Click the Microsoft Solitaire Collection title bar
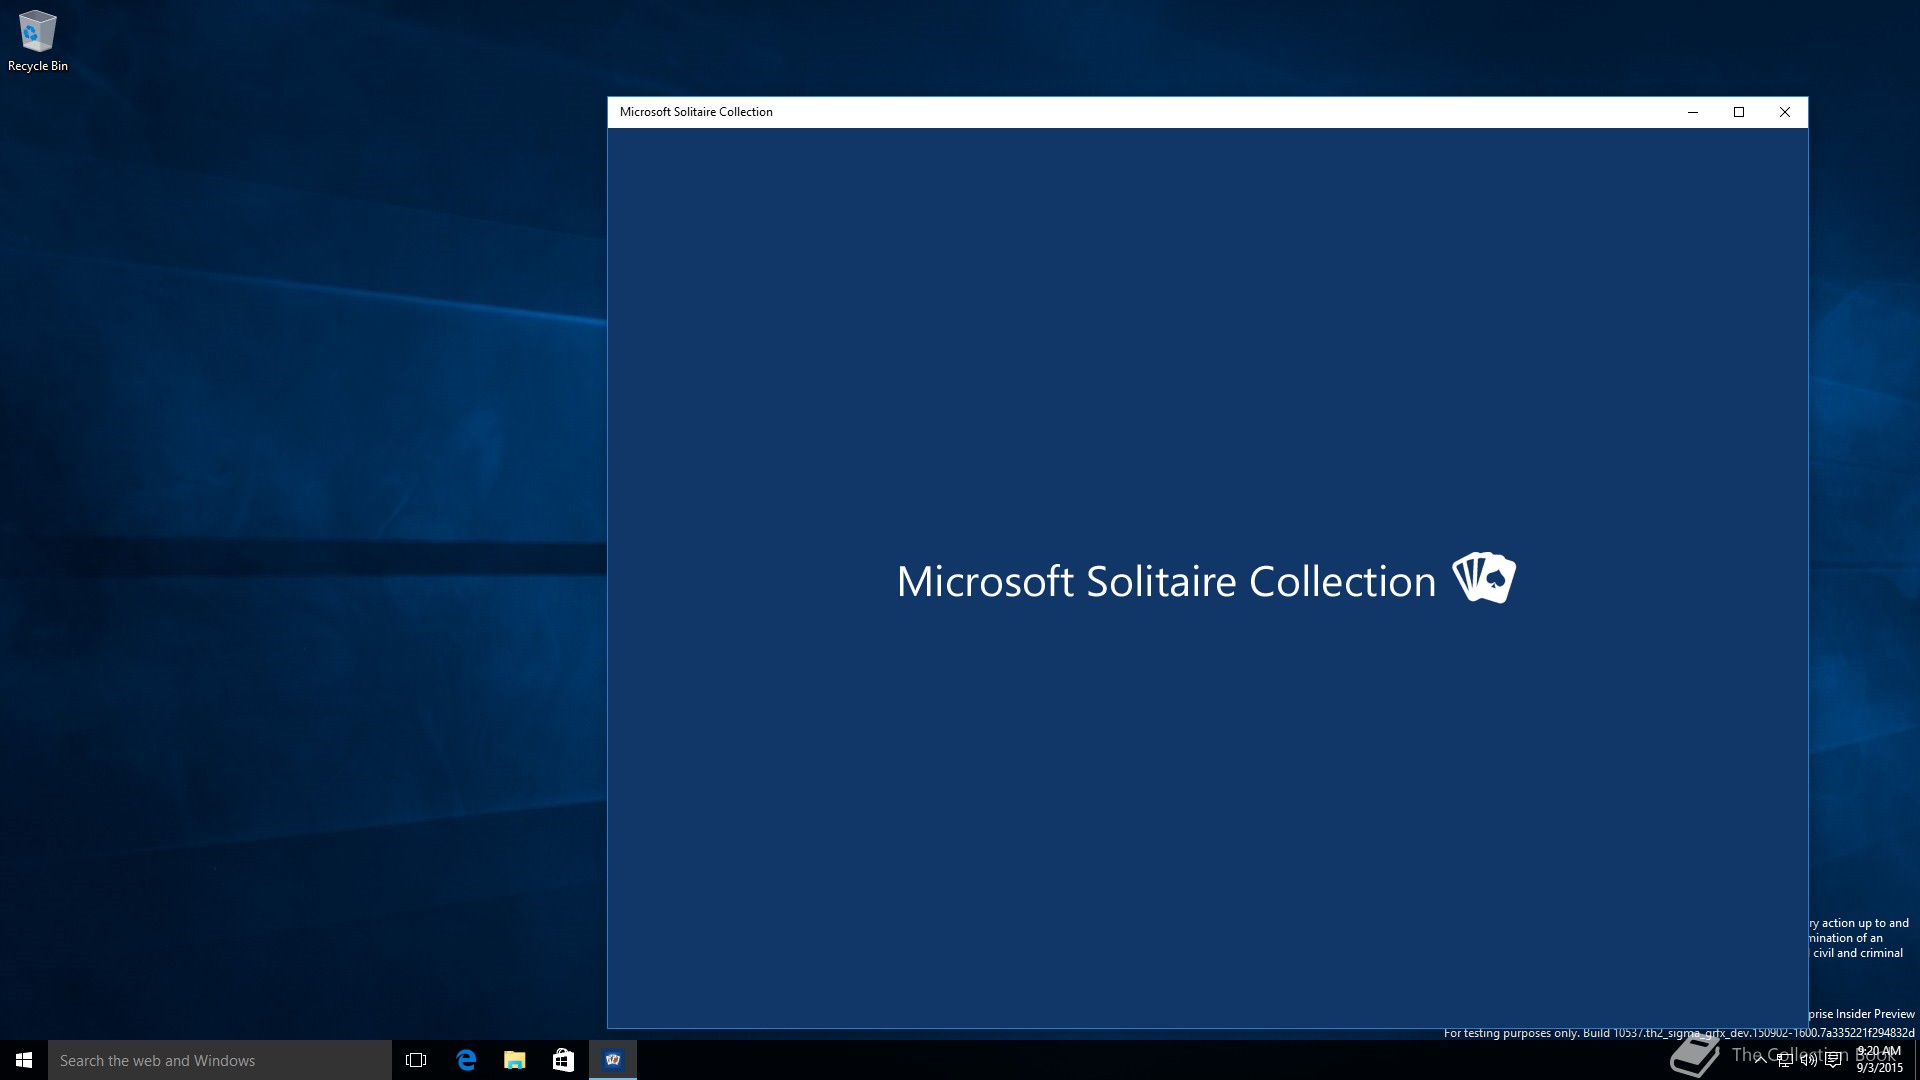The width and height of the screenshot is (1920, 1080). (x=1100, y=112)
